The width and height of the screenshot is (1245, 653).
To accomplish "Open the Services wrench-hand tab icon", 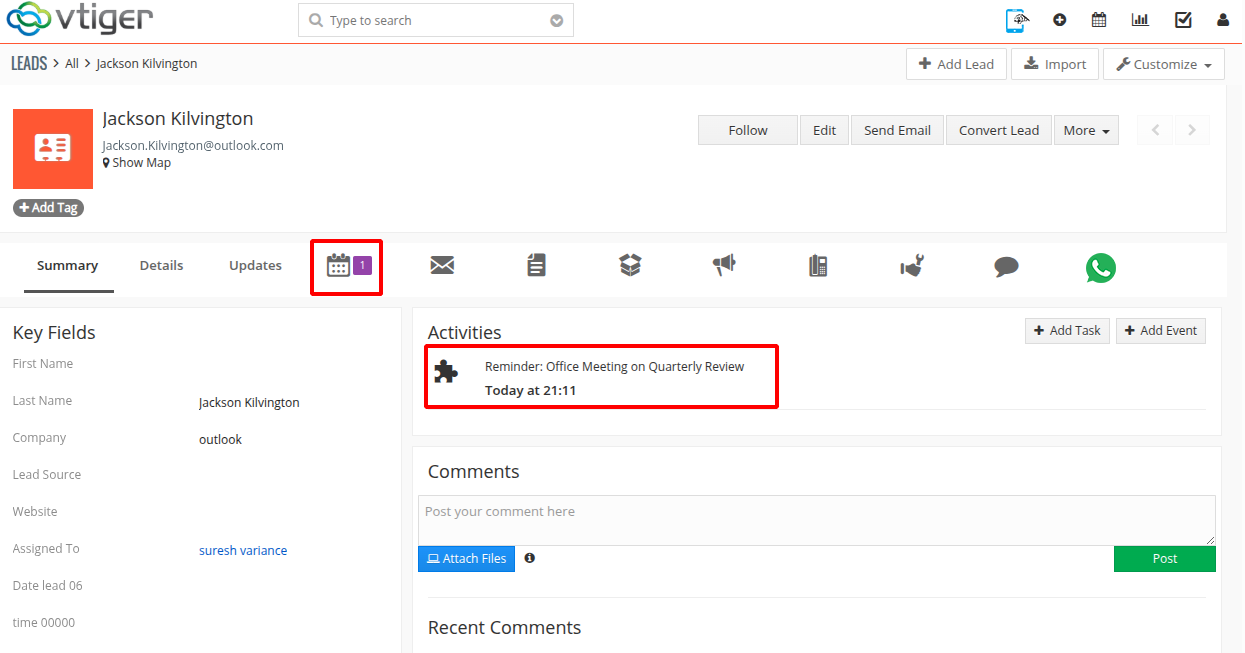I will (912, 266).
